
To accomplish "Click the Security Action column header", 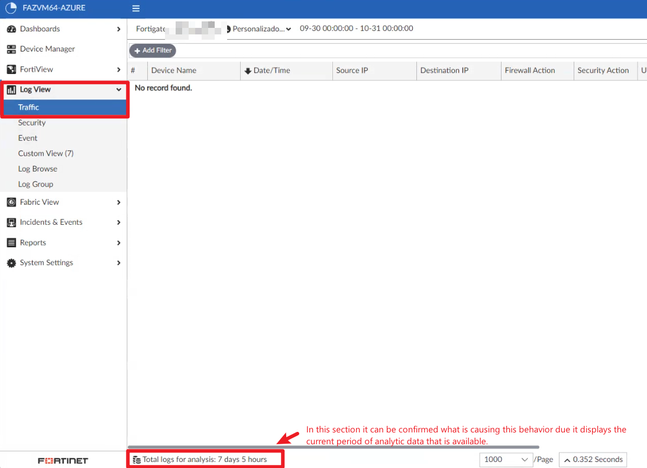I will click(x=605, y=71).
